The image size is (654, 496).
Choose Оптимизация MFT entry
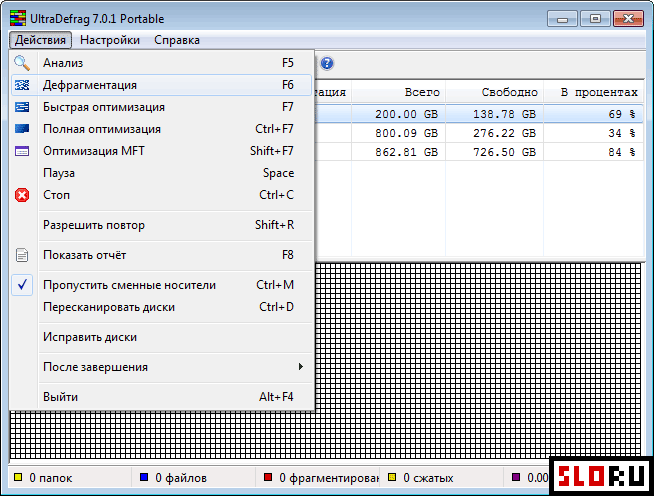(x=162, y=151)
